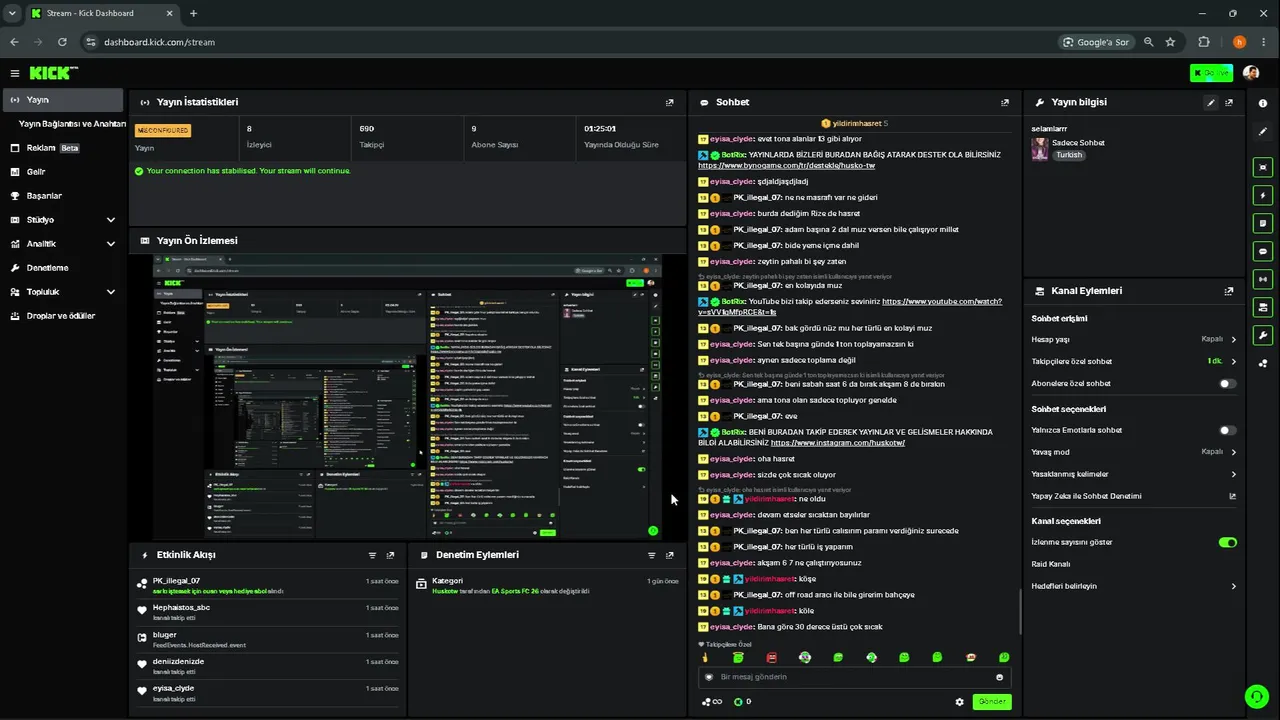Bookmark this page with the star icon
This screenshot has width=1280, height=720.
point(1170,42)
